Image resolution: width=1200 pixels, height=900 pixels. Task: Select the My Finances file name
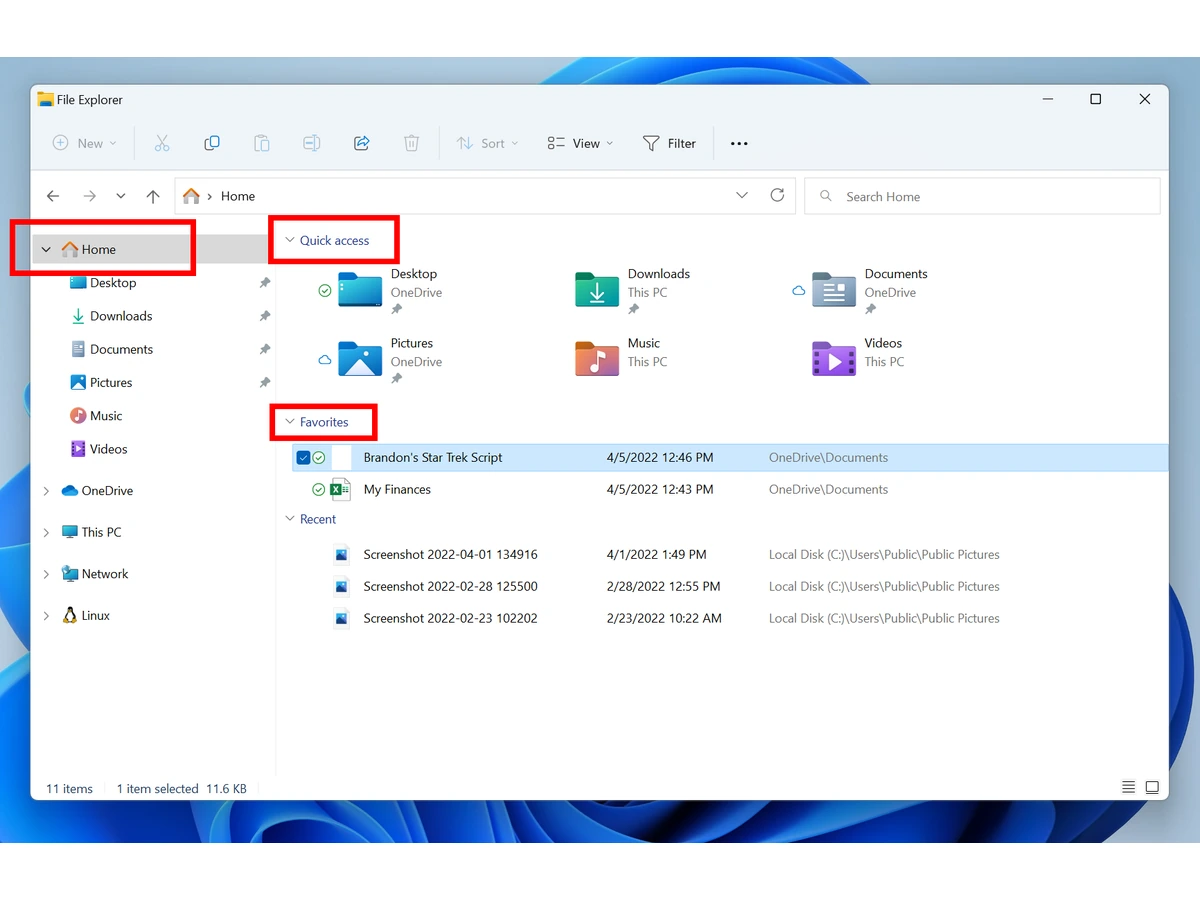tap(397, 489)
